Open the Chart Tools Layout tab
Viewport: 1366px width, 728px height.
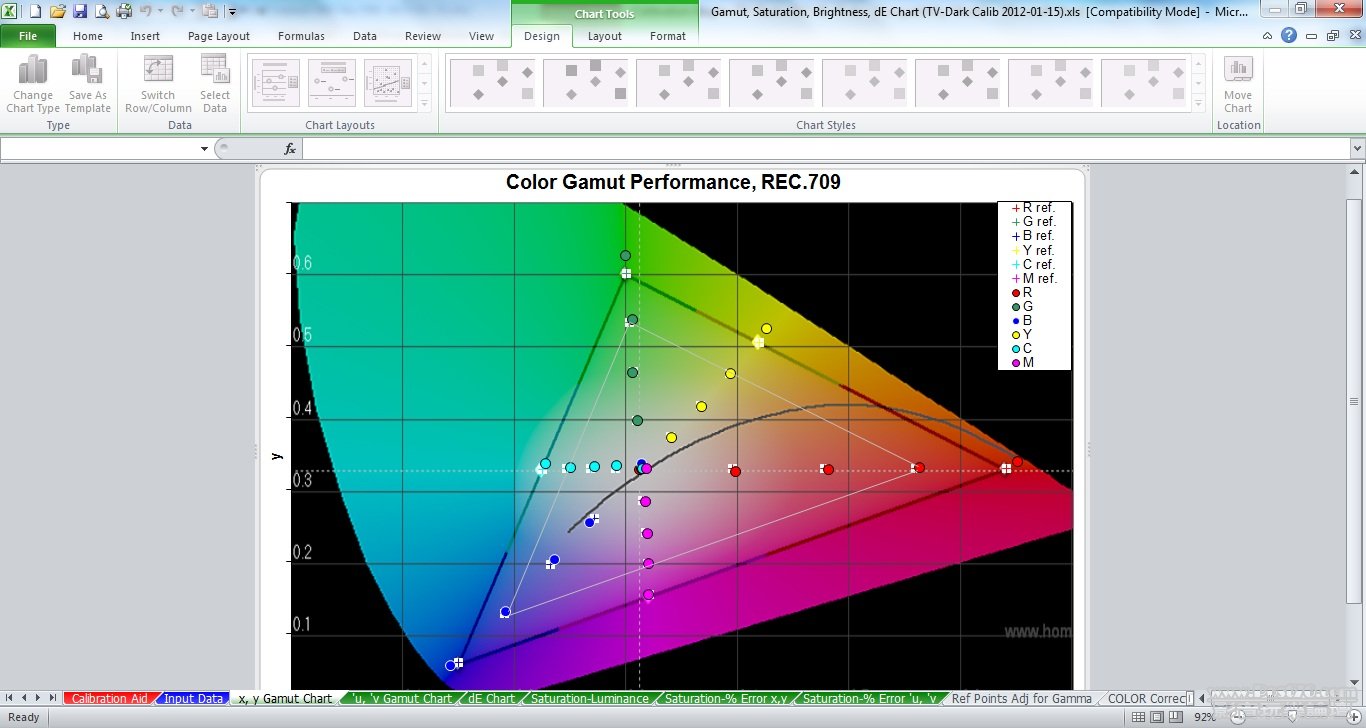(604, 36)
